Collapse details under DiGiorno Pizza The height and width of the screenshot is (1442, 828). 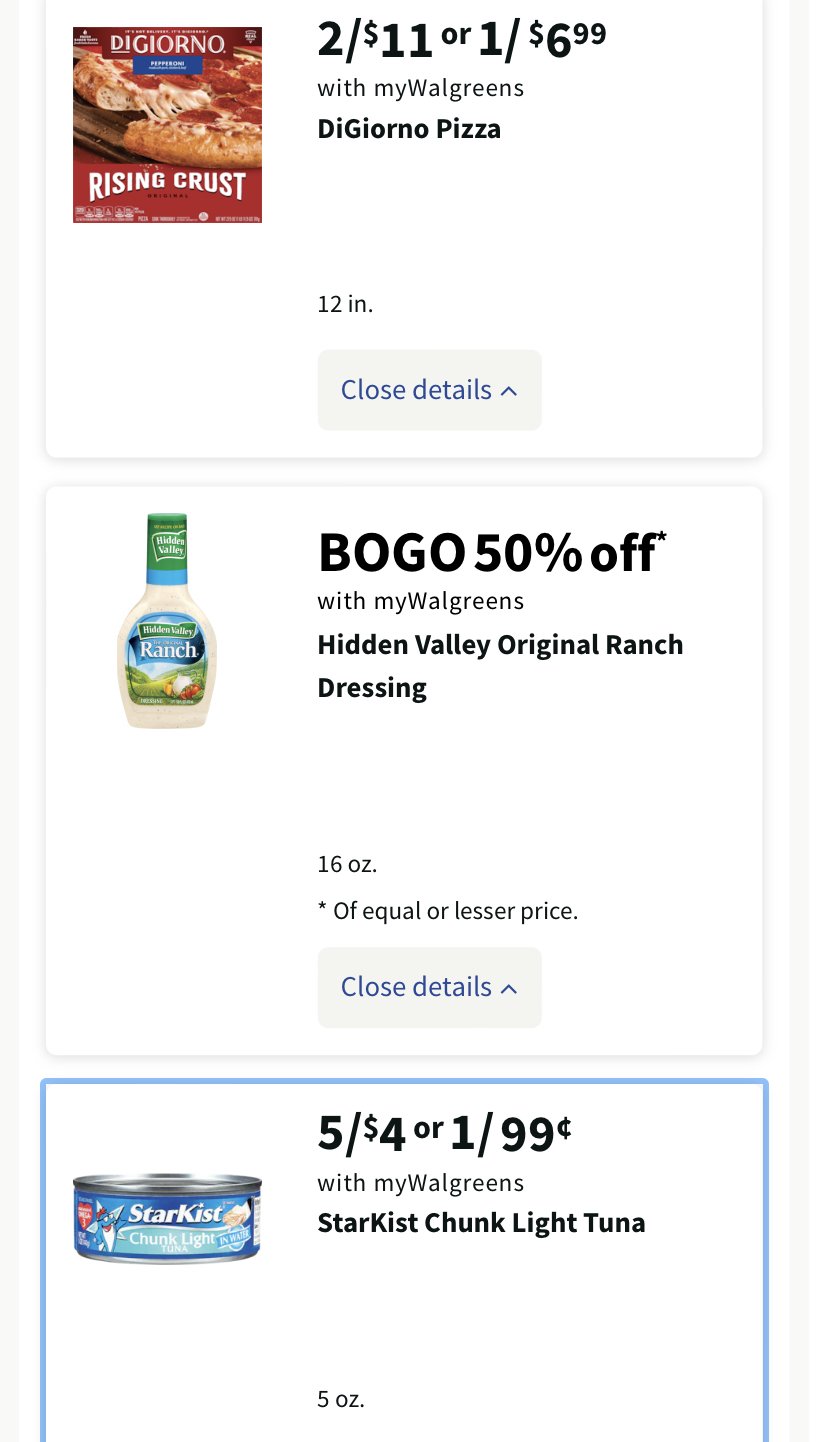click(x=430, y=390)
